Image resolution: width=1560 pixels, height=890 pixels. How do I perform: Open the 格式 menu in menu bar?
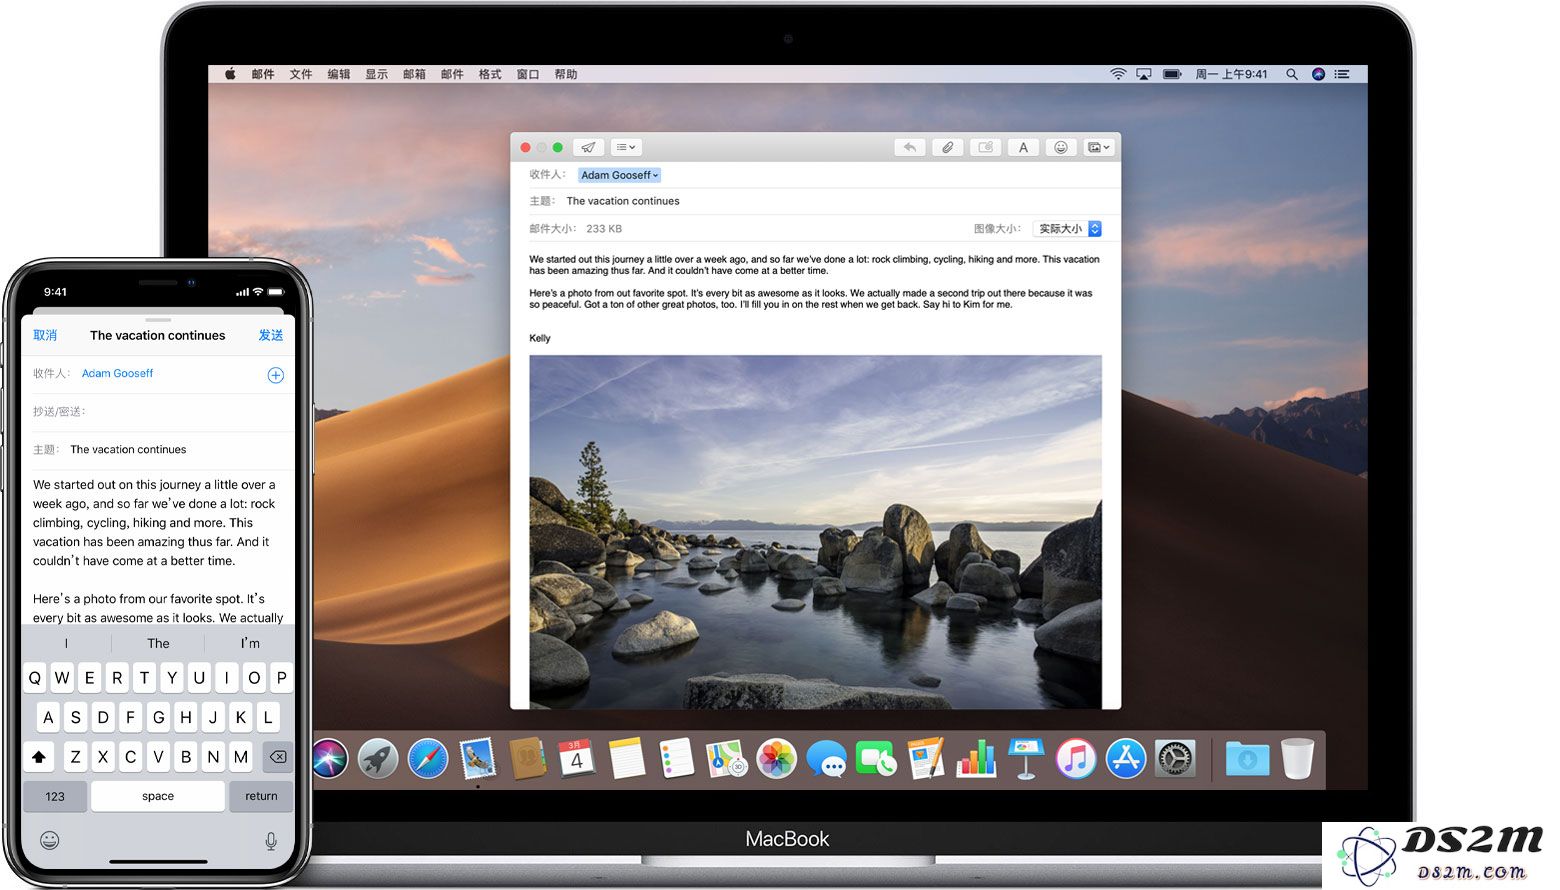click(x=490, y=74)
